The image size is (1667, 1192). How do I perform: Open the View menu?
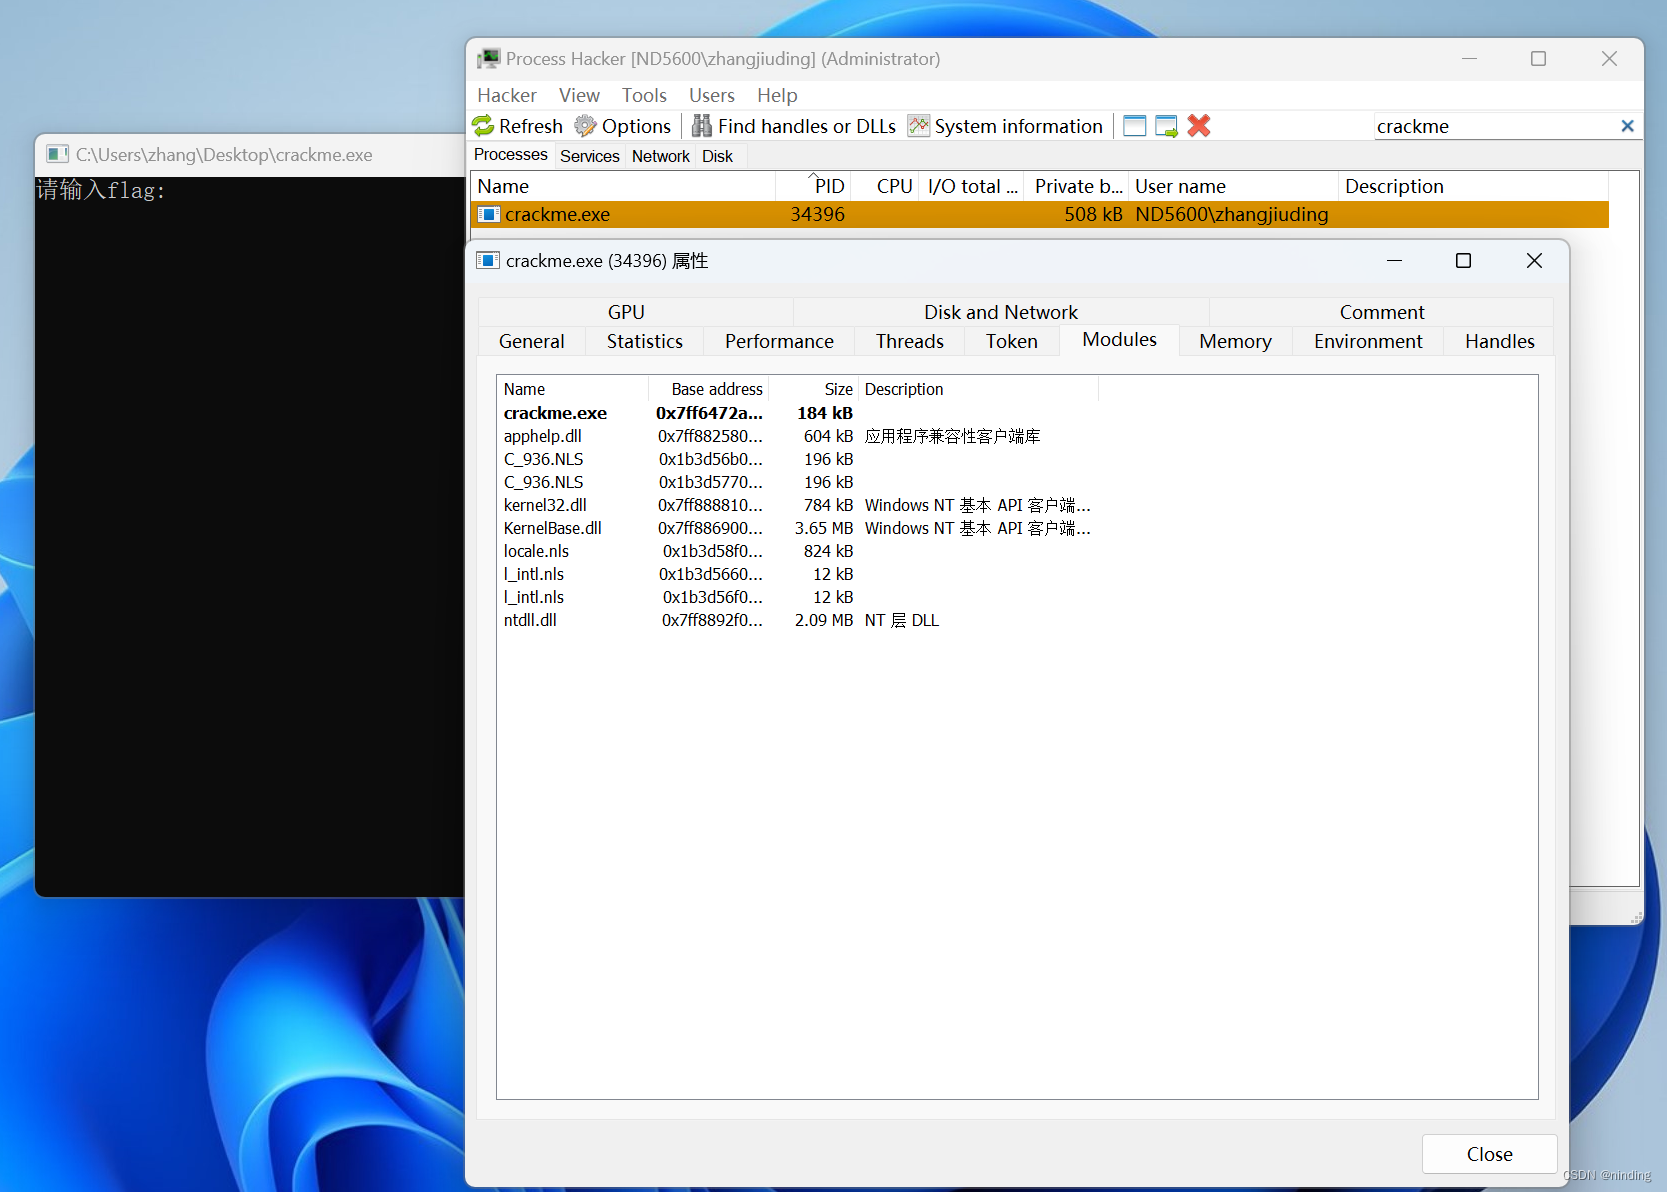pyautogui.click(x=579, y=95)
